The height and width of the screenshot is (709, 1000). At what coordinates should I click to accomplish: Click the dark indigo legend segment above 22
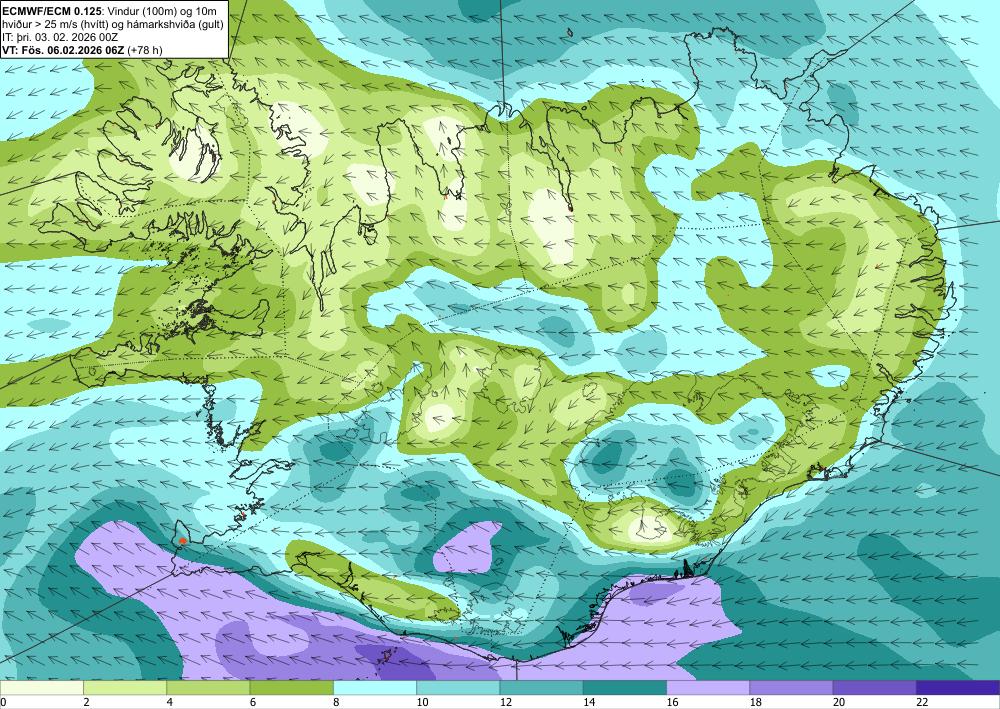tap(958, 688)
